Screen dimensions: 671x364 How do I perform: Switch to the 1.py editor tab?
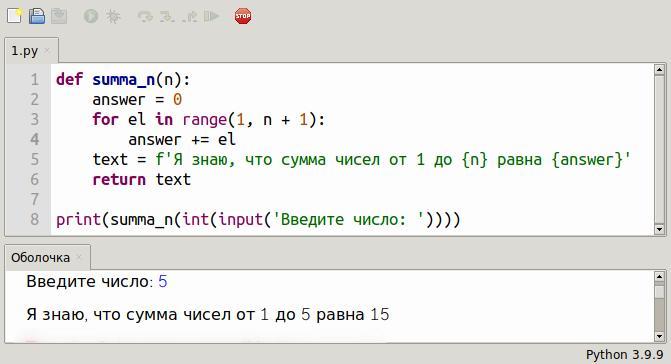25,51
